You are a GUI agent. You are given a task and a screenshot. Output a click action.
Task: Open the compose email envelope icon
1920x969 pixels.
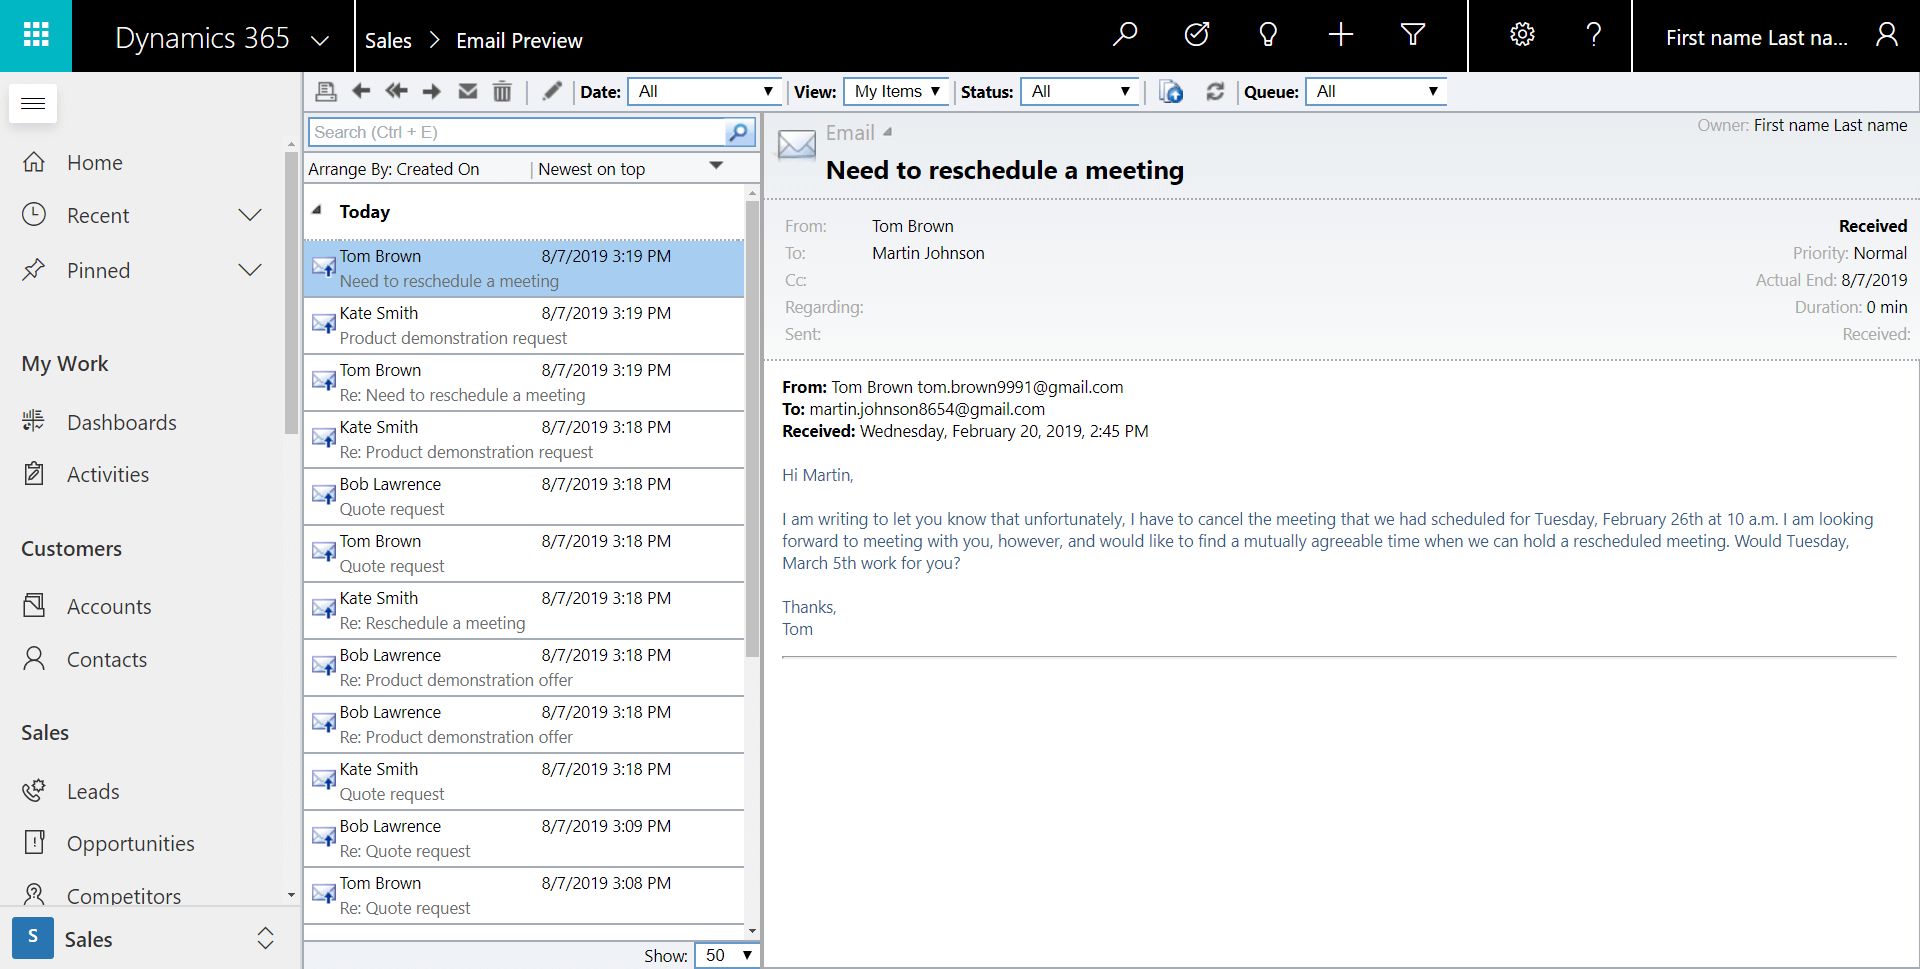point(467,91)
